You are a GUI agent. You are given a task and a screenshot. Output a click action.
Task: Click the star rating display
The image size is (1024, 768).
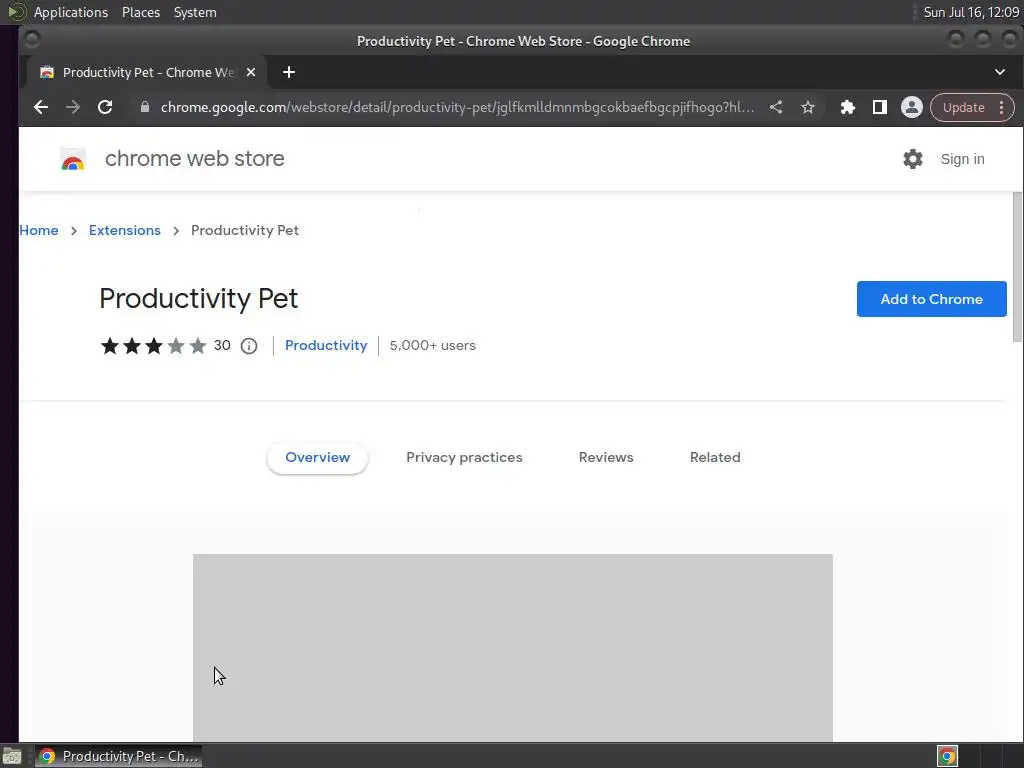[153, 345]
